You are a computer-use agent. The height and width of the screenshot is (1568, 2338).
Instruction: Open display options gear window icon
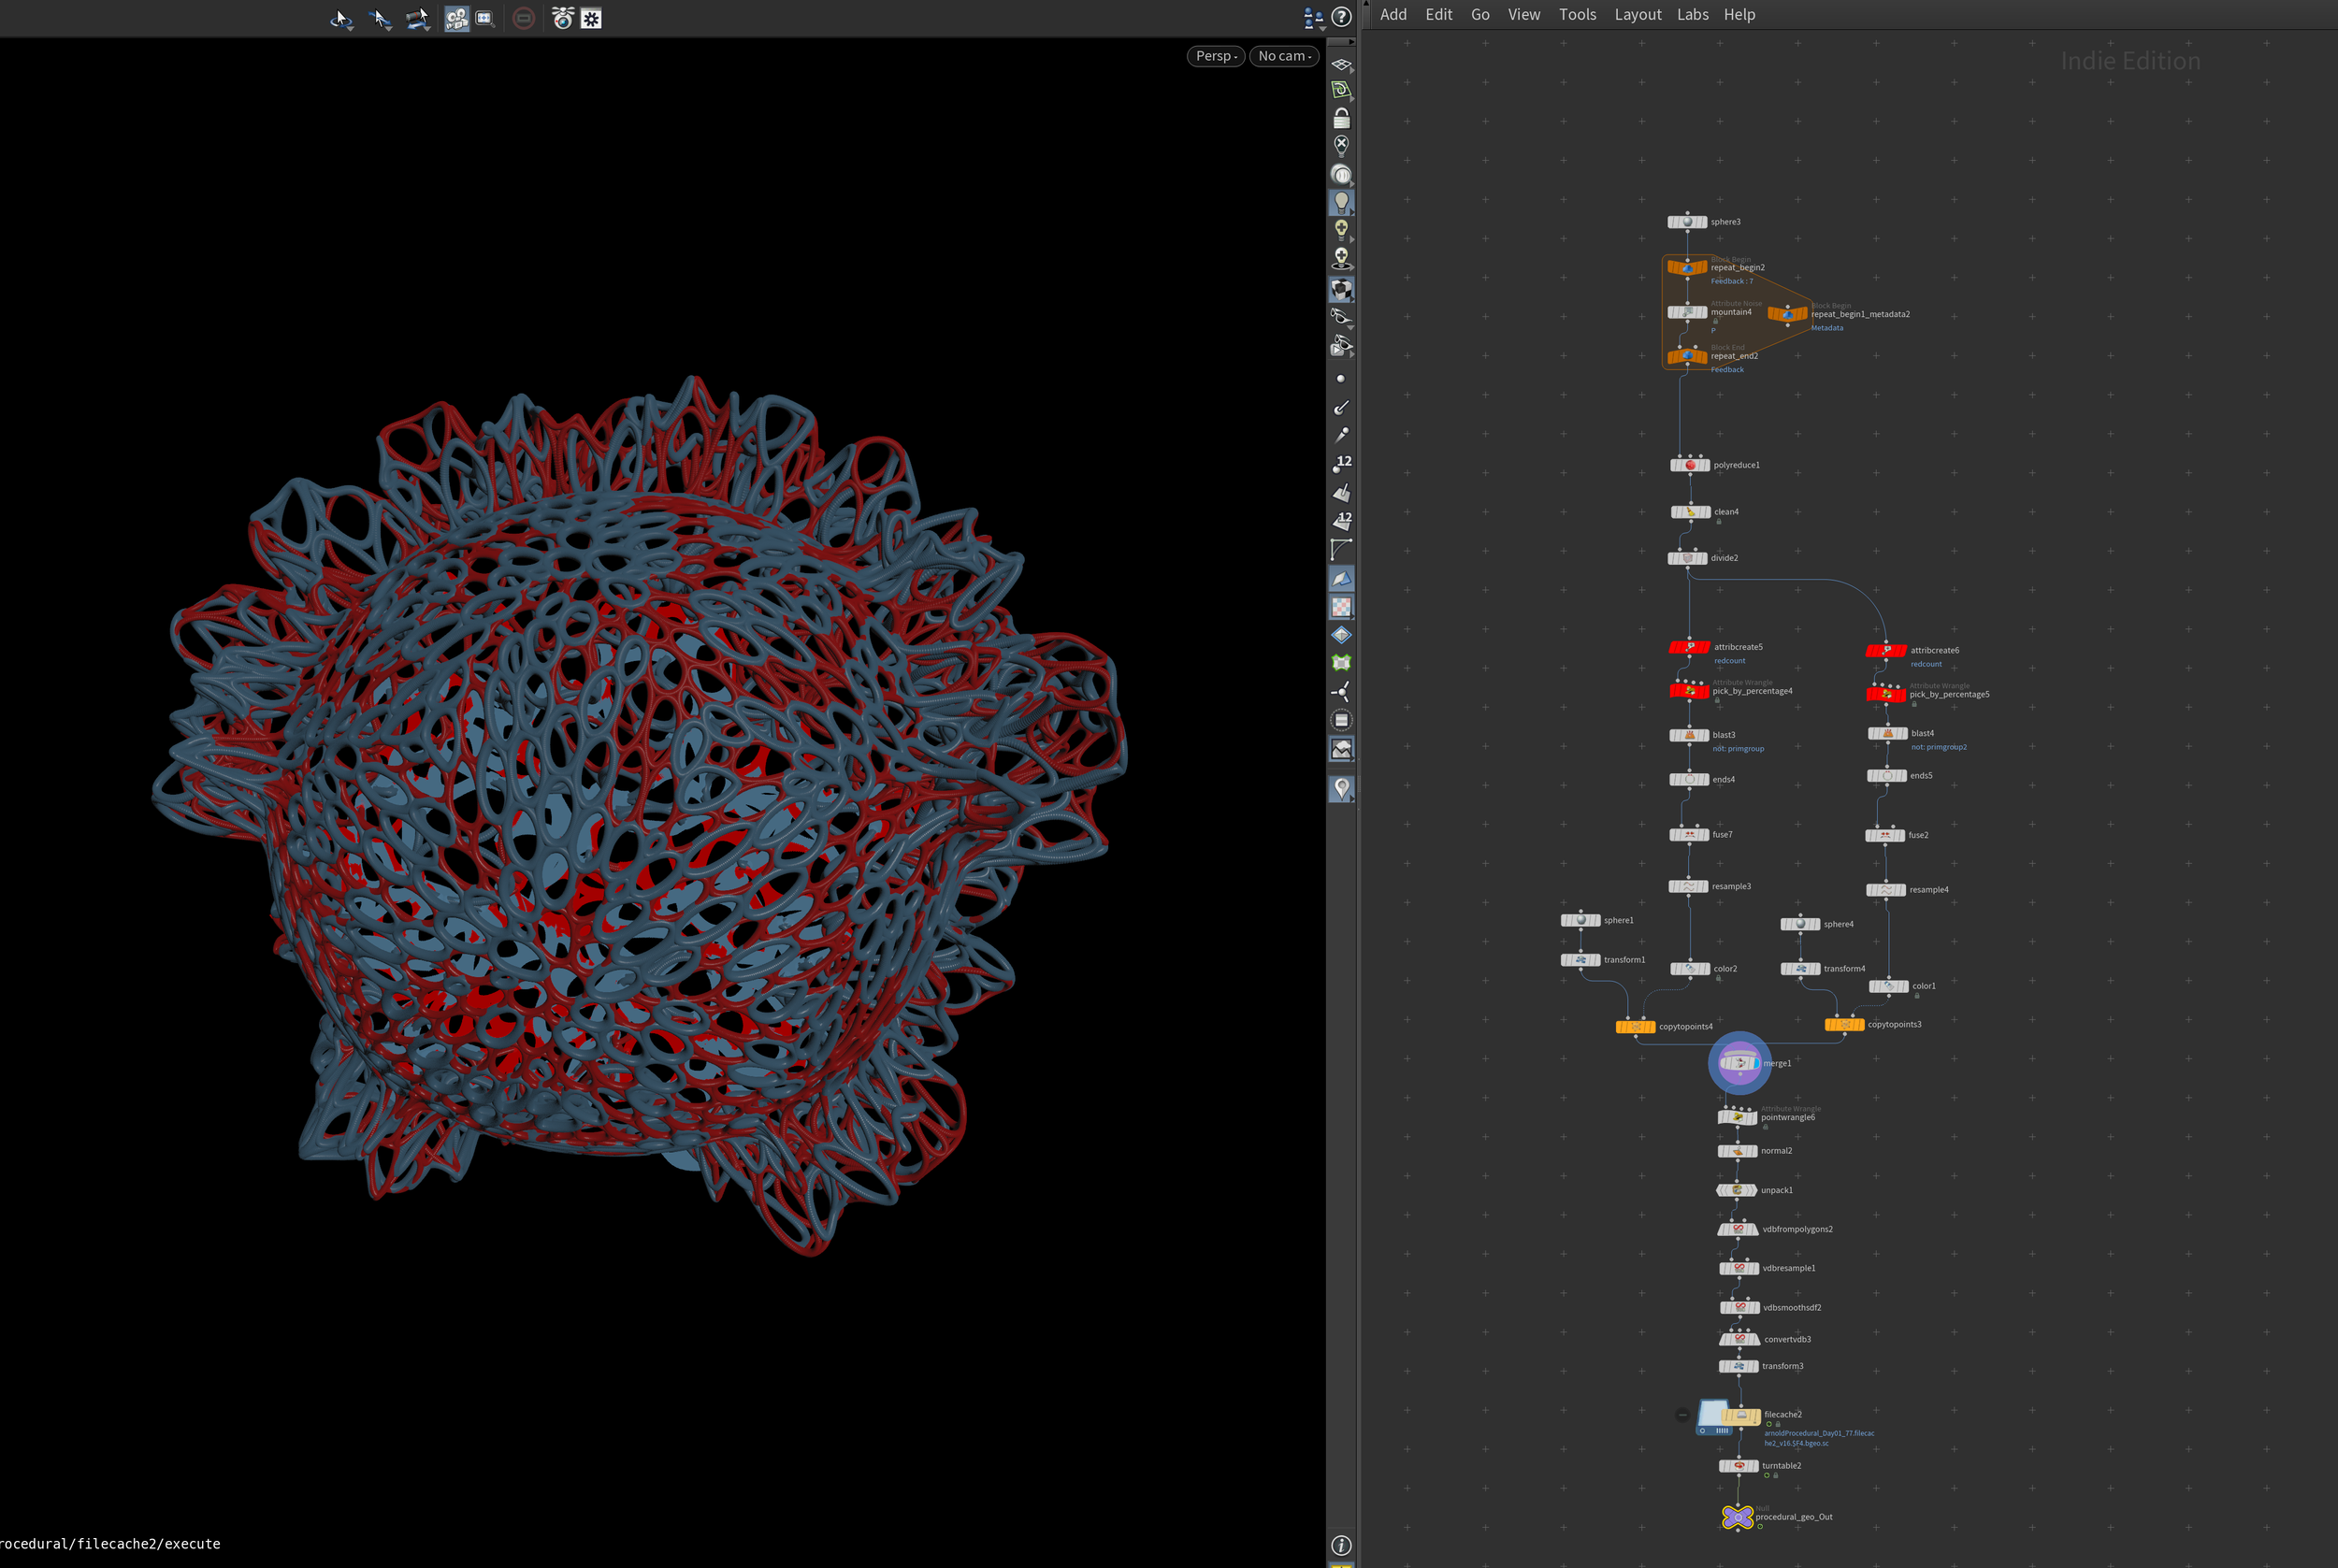click(x=591, y=19)
